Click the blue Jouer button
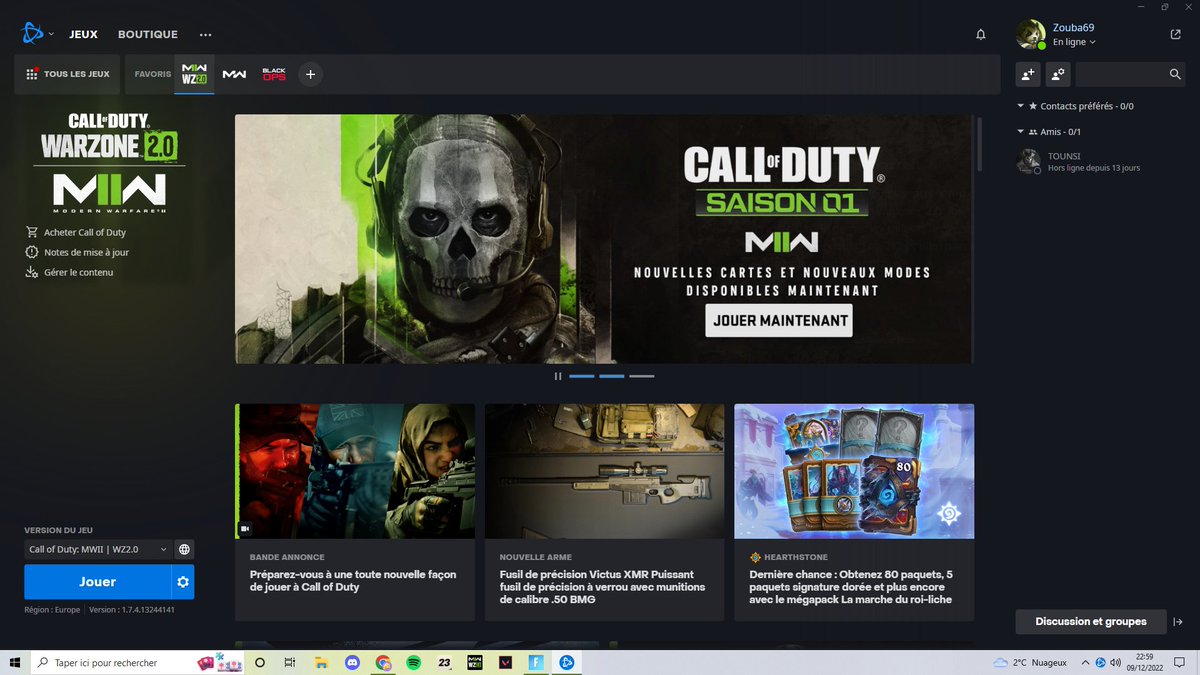Image resolution: width=1200 pixels, height=675 pixels. tap(98, 582)
